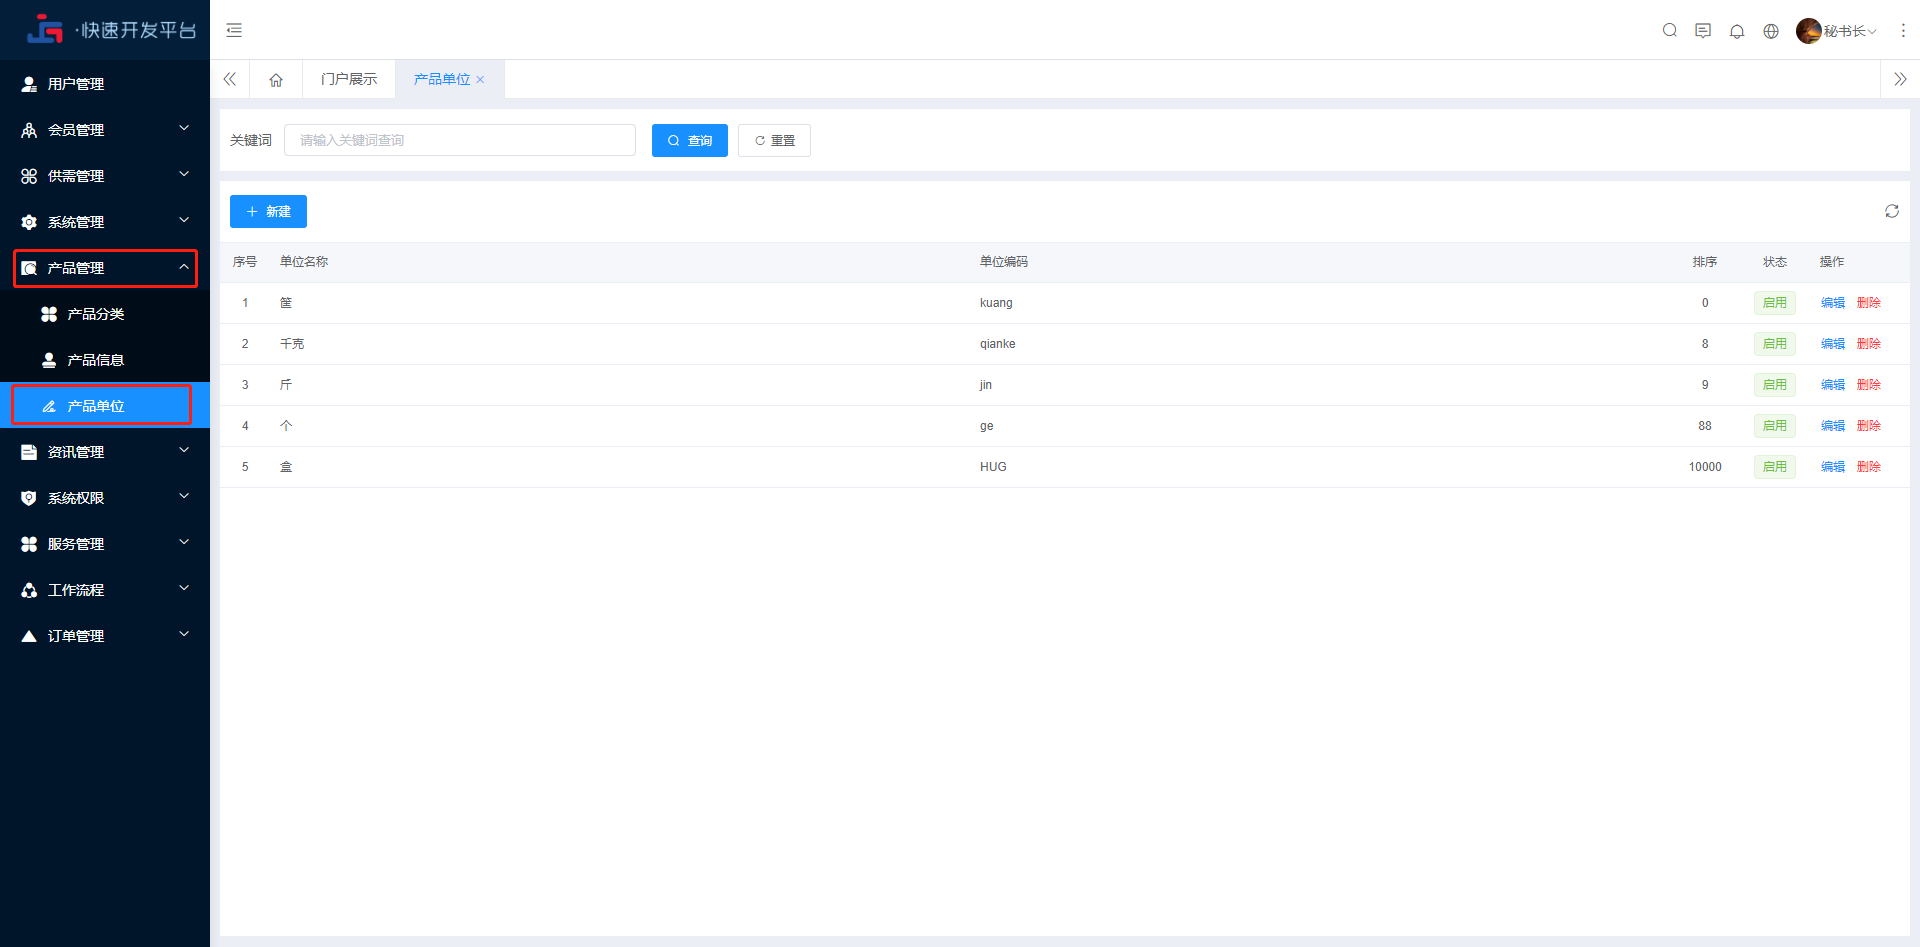Image resolution: width=1920 pixels, height=947 pixels.
Task: Delete the 个 unit row
Action: 1869,426
